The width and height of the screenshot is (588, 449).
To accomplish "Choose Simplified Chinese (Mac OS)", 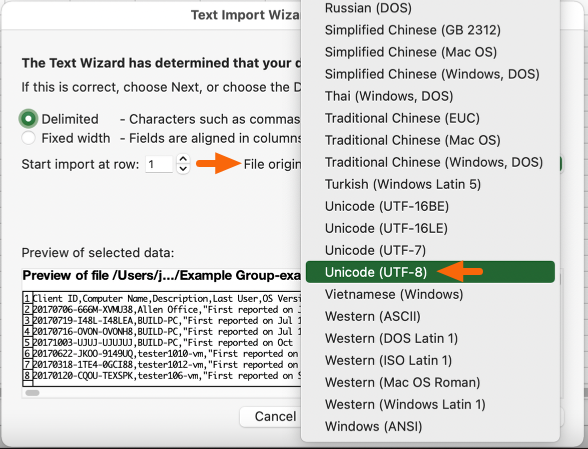I will (430, 52).
